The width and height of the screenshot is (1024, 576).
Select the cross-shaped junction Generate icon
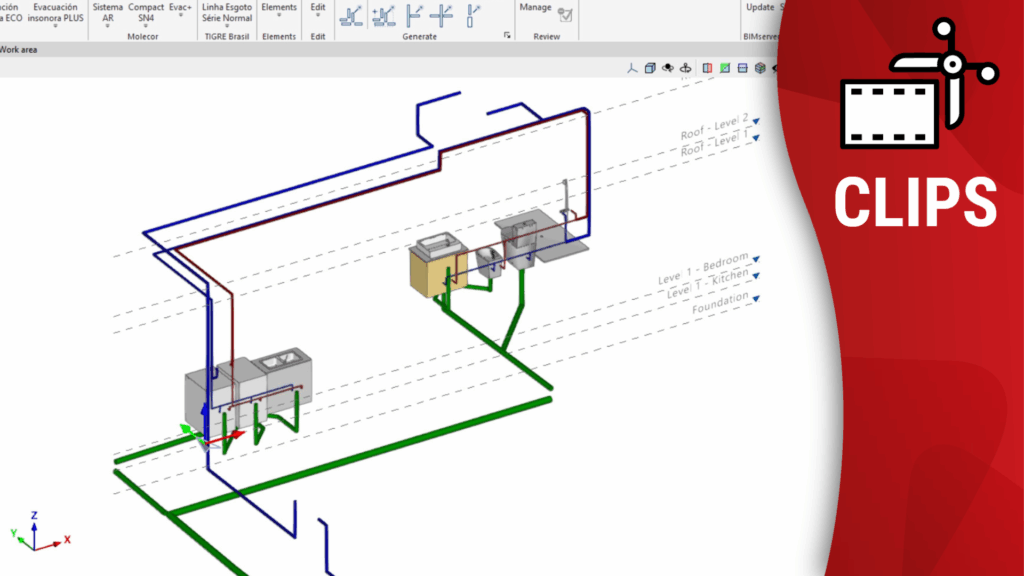tap(441, 15)
